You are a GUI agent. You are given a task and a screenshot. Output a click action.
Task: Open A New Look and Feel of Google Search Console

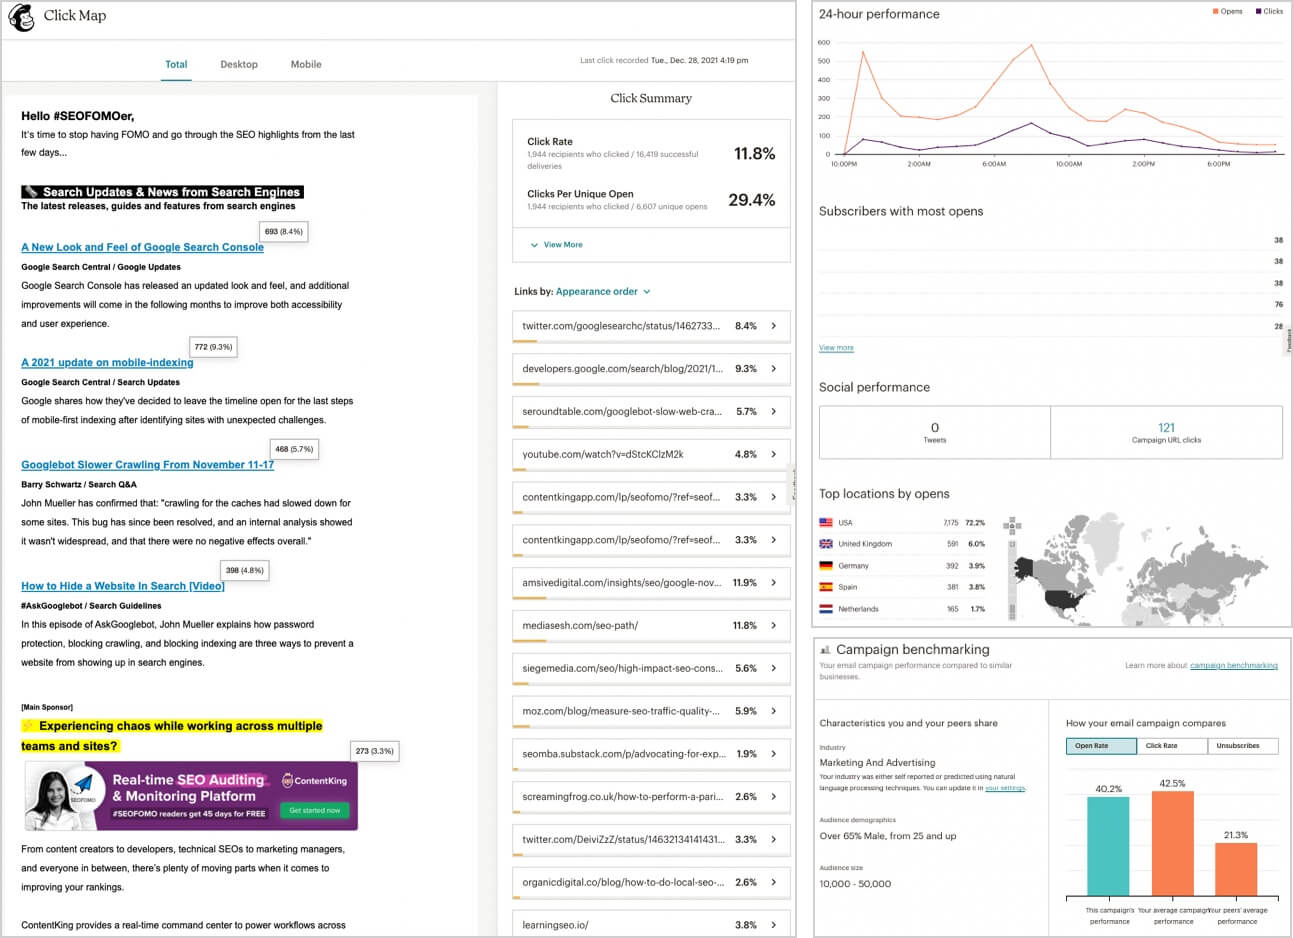tap(142, 247)
